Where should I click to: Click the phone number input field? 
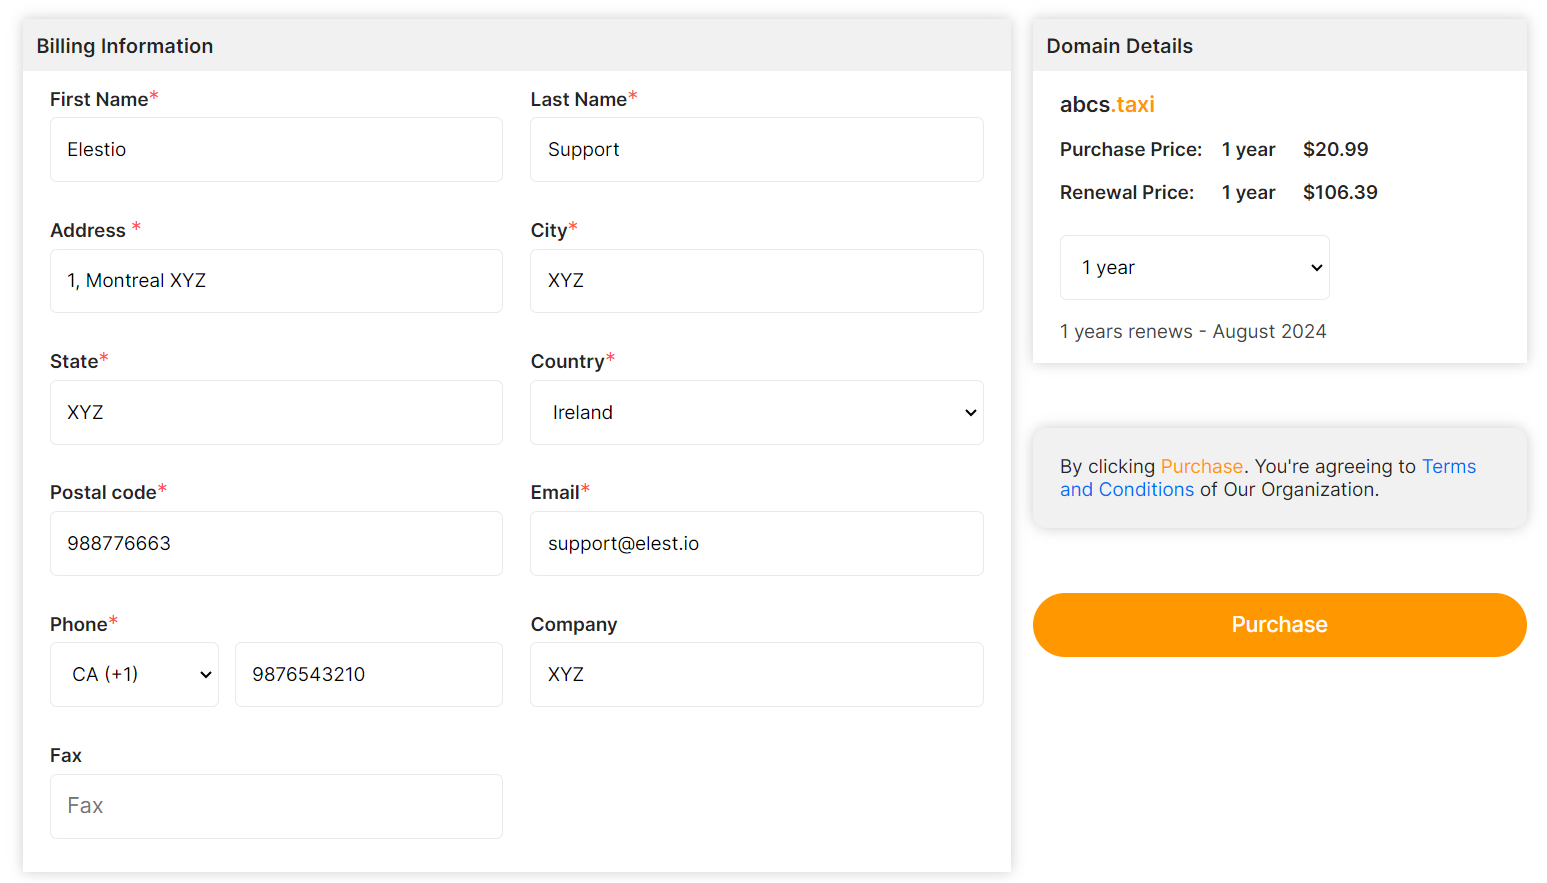coord(368,674)
